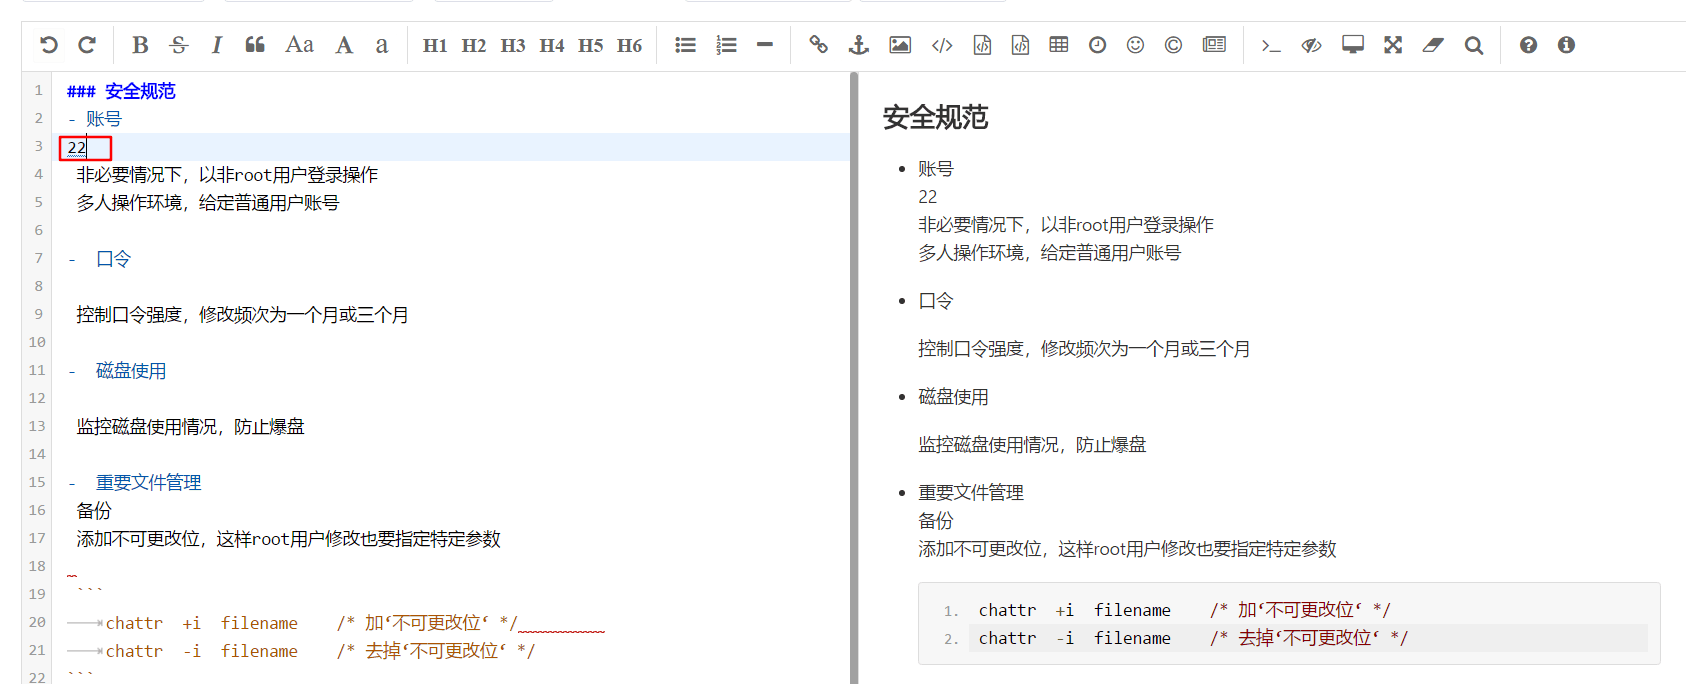
Task: Click editor line '非必要情况下，以非root用户登录操作'
Action: tap(227, 175)
